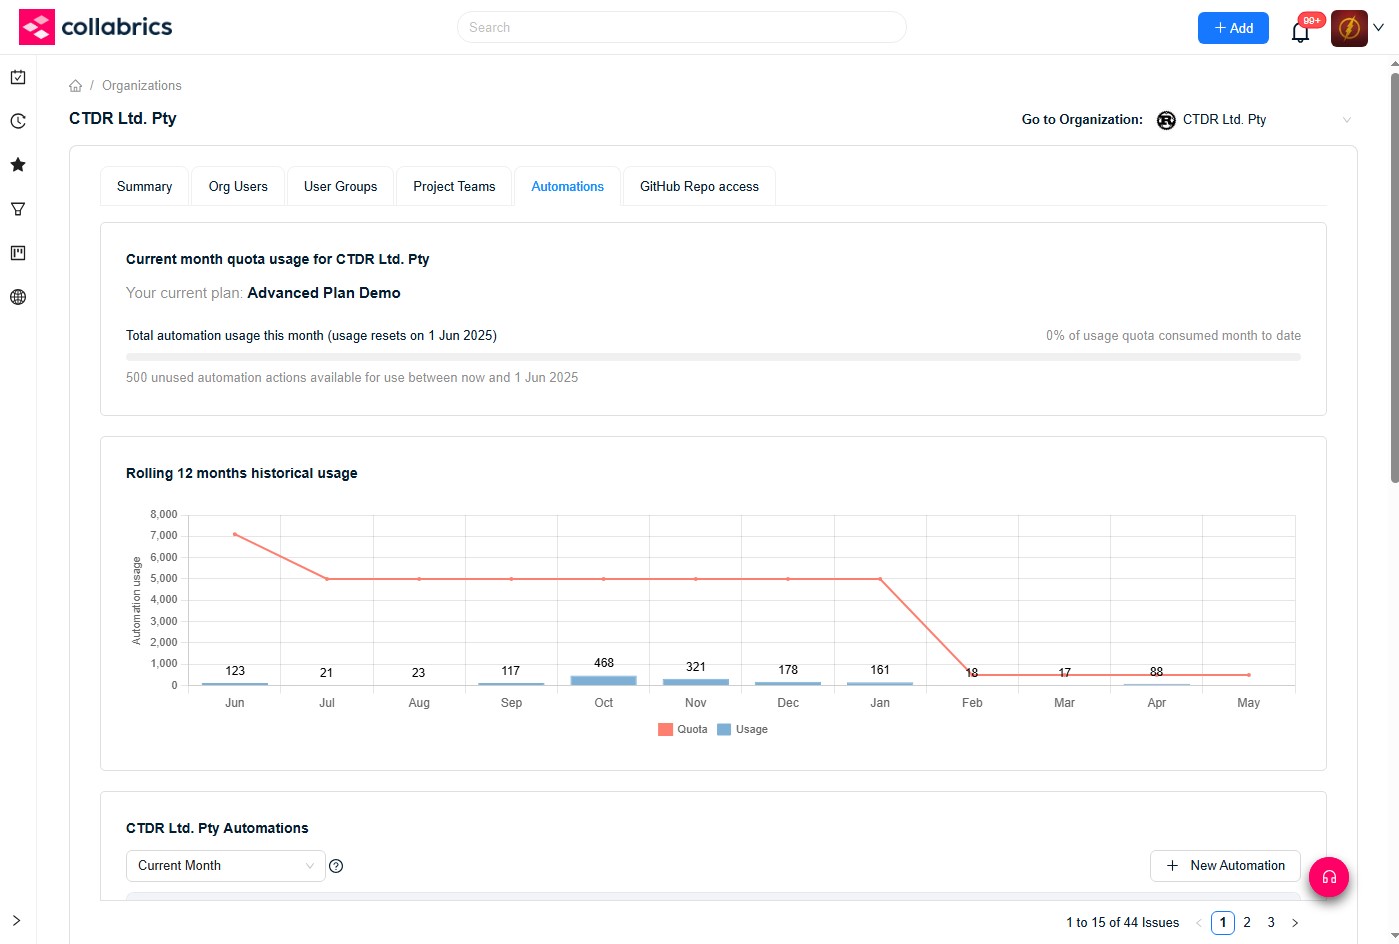
Task: Switch to the Org Users tab
Action: tap(238, 186)
